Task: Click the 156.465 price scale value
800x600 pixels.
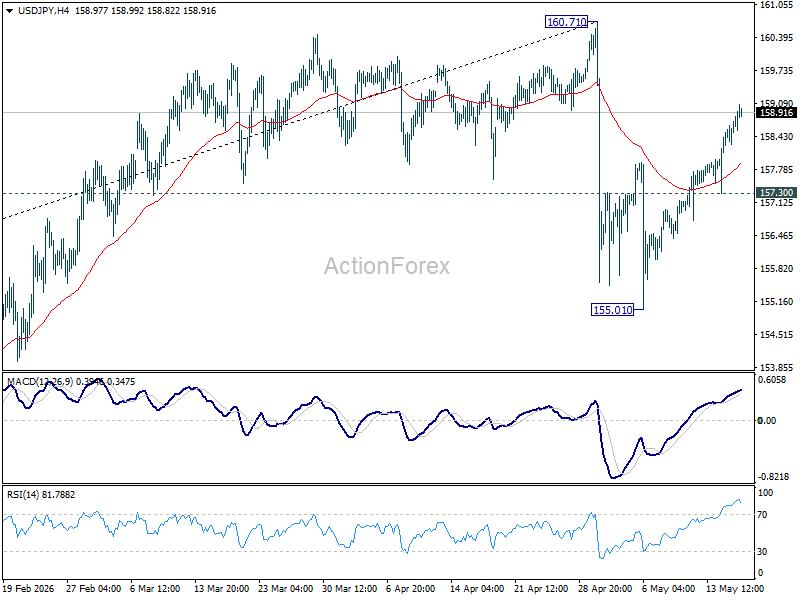Action: click(777, 236)
